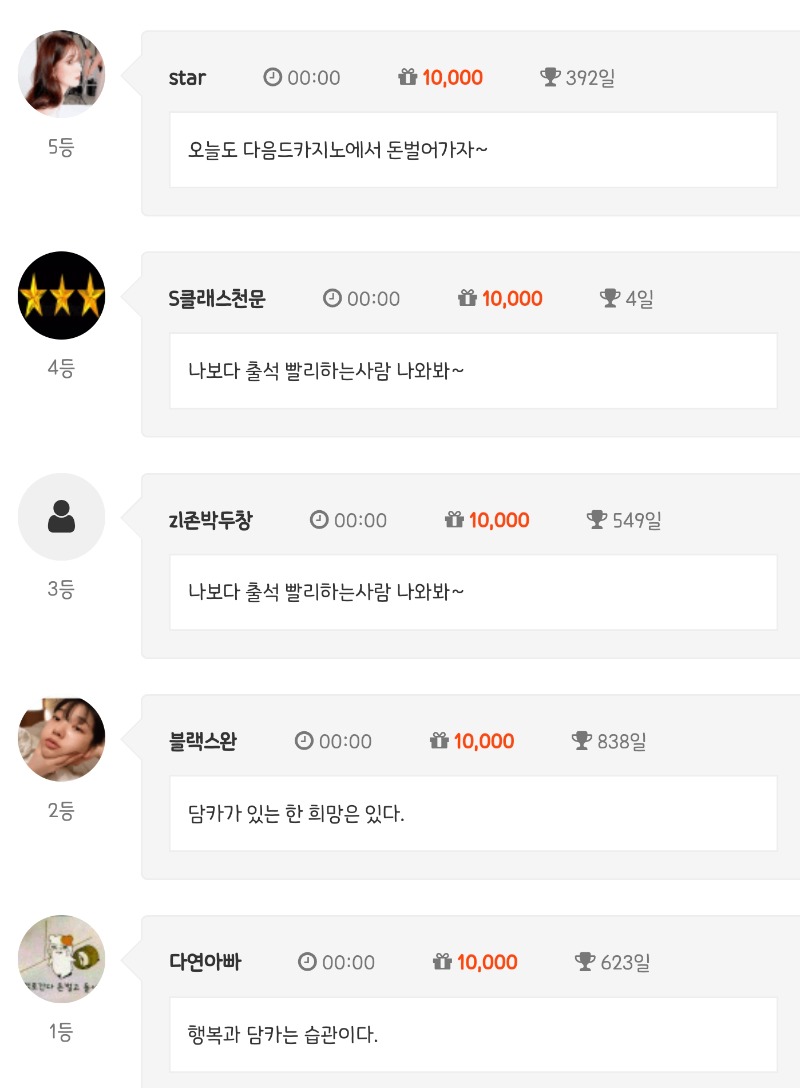Click the clock icon in 블랙스완's row
Image resolution: width=800 pixels, height=1088 pixels.
point(304,741)
